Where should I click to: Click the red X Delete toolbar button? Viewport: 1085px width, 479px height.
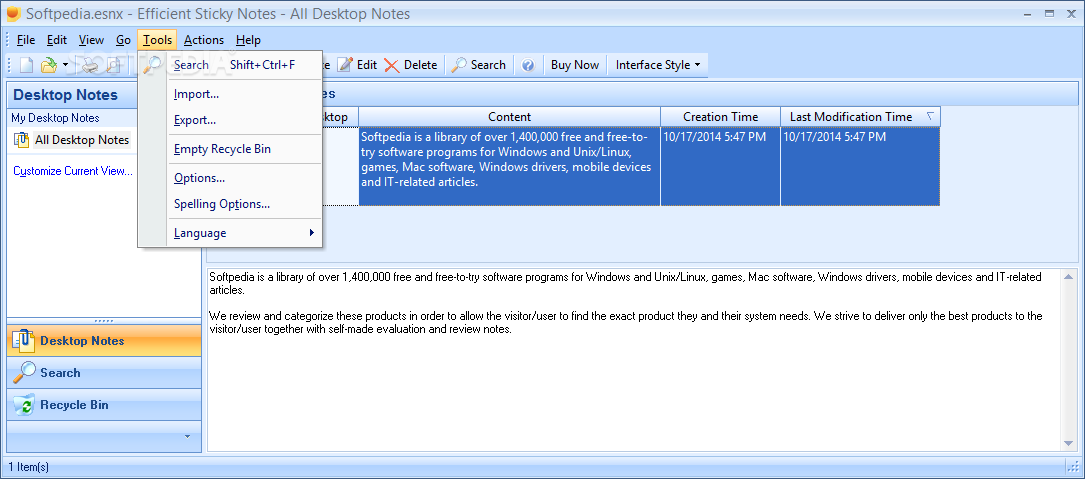coord(411,65)
